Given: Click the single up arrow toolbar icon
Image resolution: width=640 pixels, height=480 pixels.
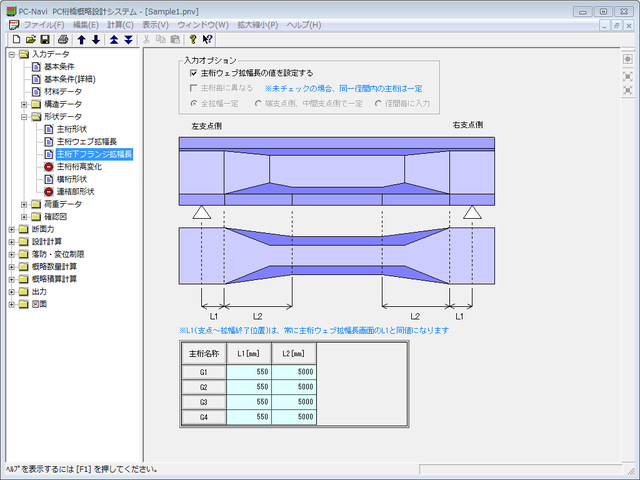Looking at the screenshot, I should [82, 39].
